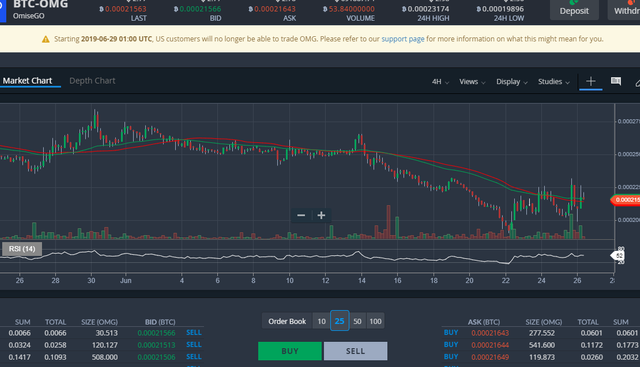The height and width of the screenshot is (367, 640).
Task: Click the 24H LOW value 0.00019896
Action: tap(503, 9)
